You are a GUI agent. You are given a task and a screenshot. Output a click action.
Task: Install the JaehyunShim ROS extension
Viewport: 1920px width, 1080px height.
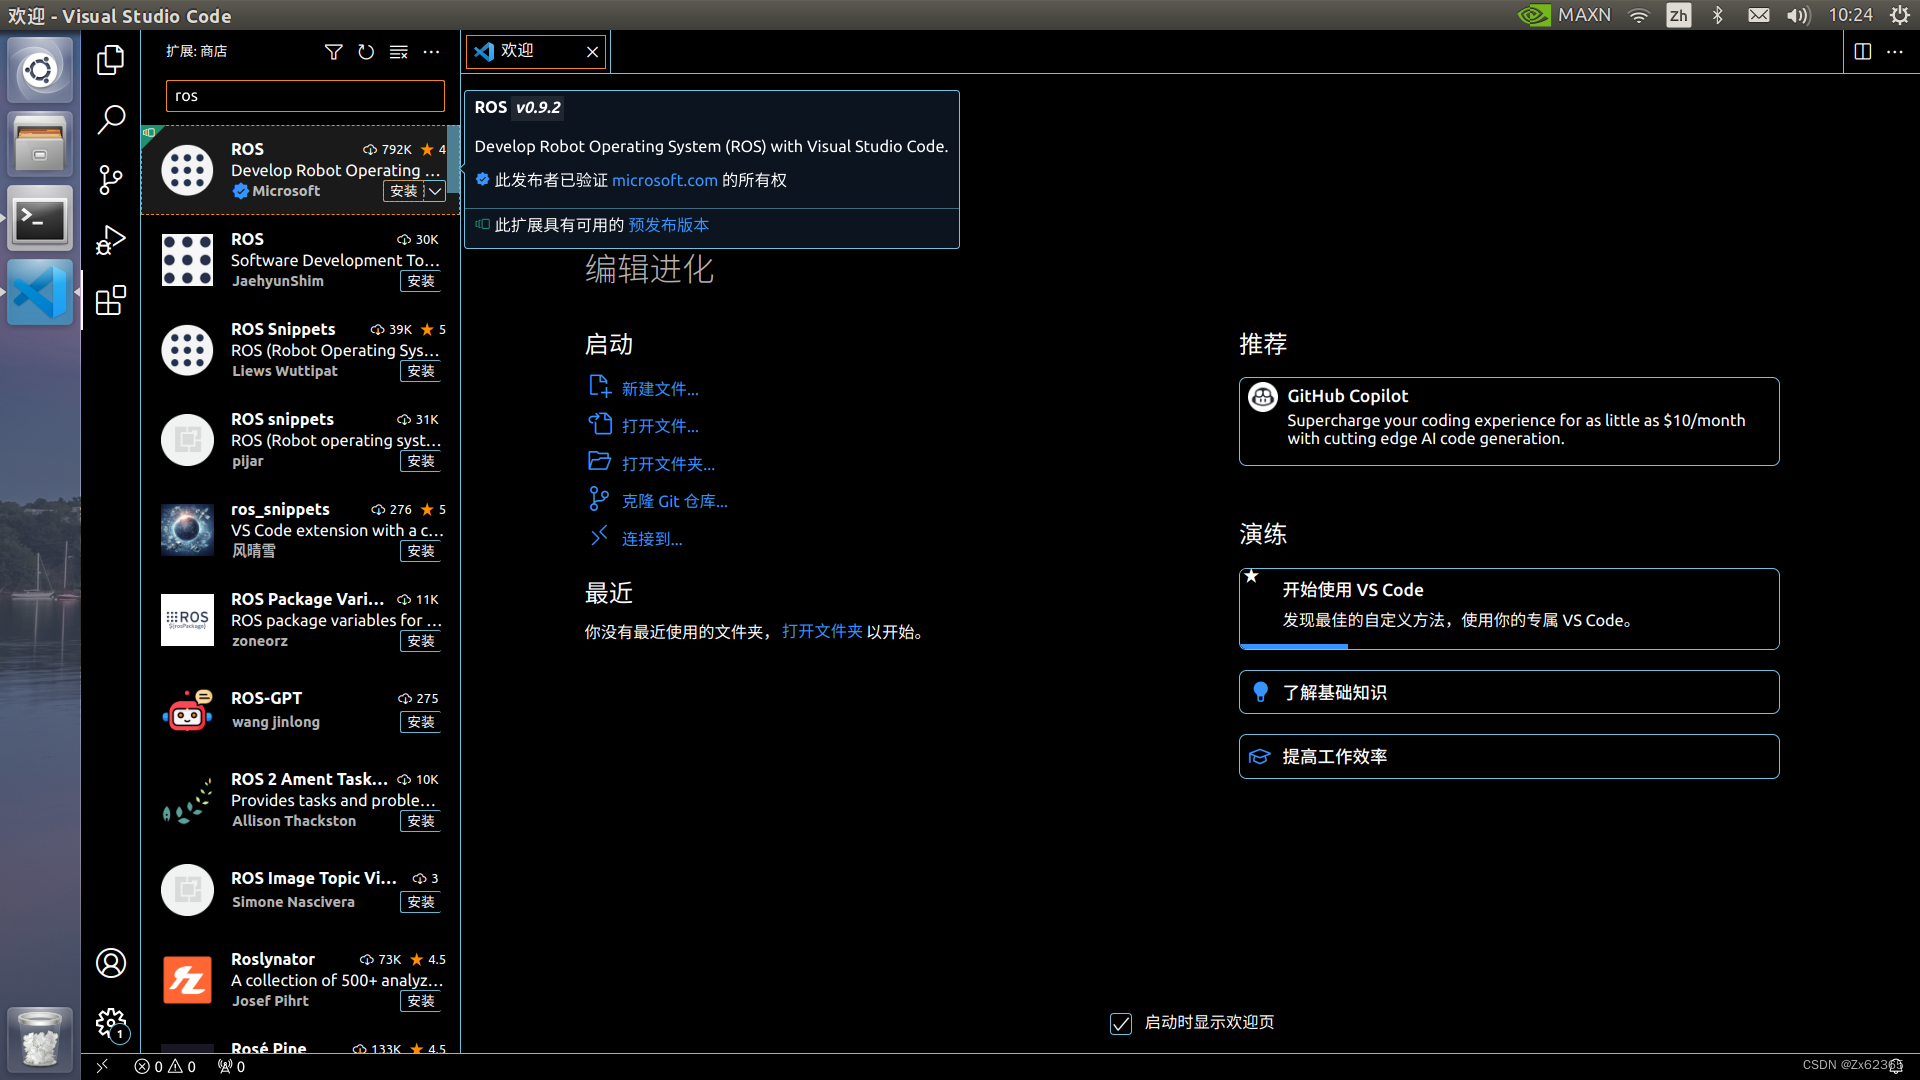coord(421,281)
